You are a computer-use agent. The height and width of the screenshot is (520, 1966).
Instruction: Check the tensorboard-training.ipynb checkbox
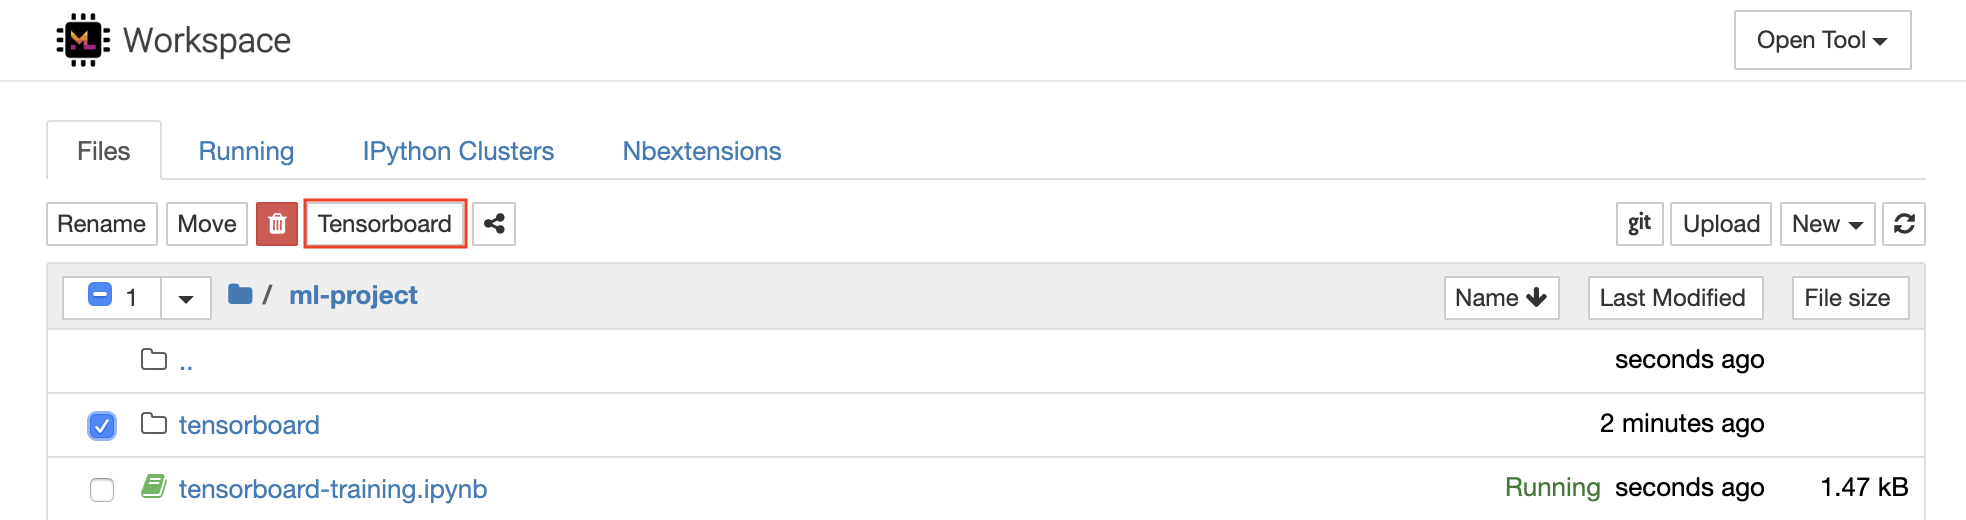pos(102,490)
